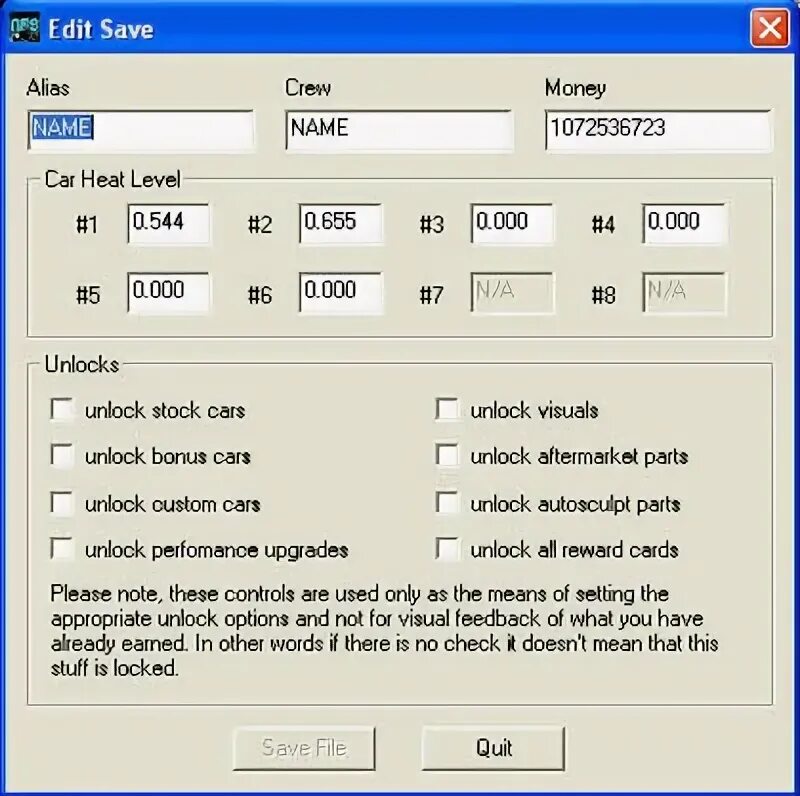Screen dimensions: 800x796
Task: Check unlock aftermarket parts option
Action: [x=447, y=456]
